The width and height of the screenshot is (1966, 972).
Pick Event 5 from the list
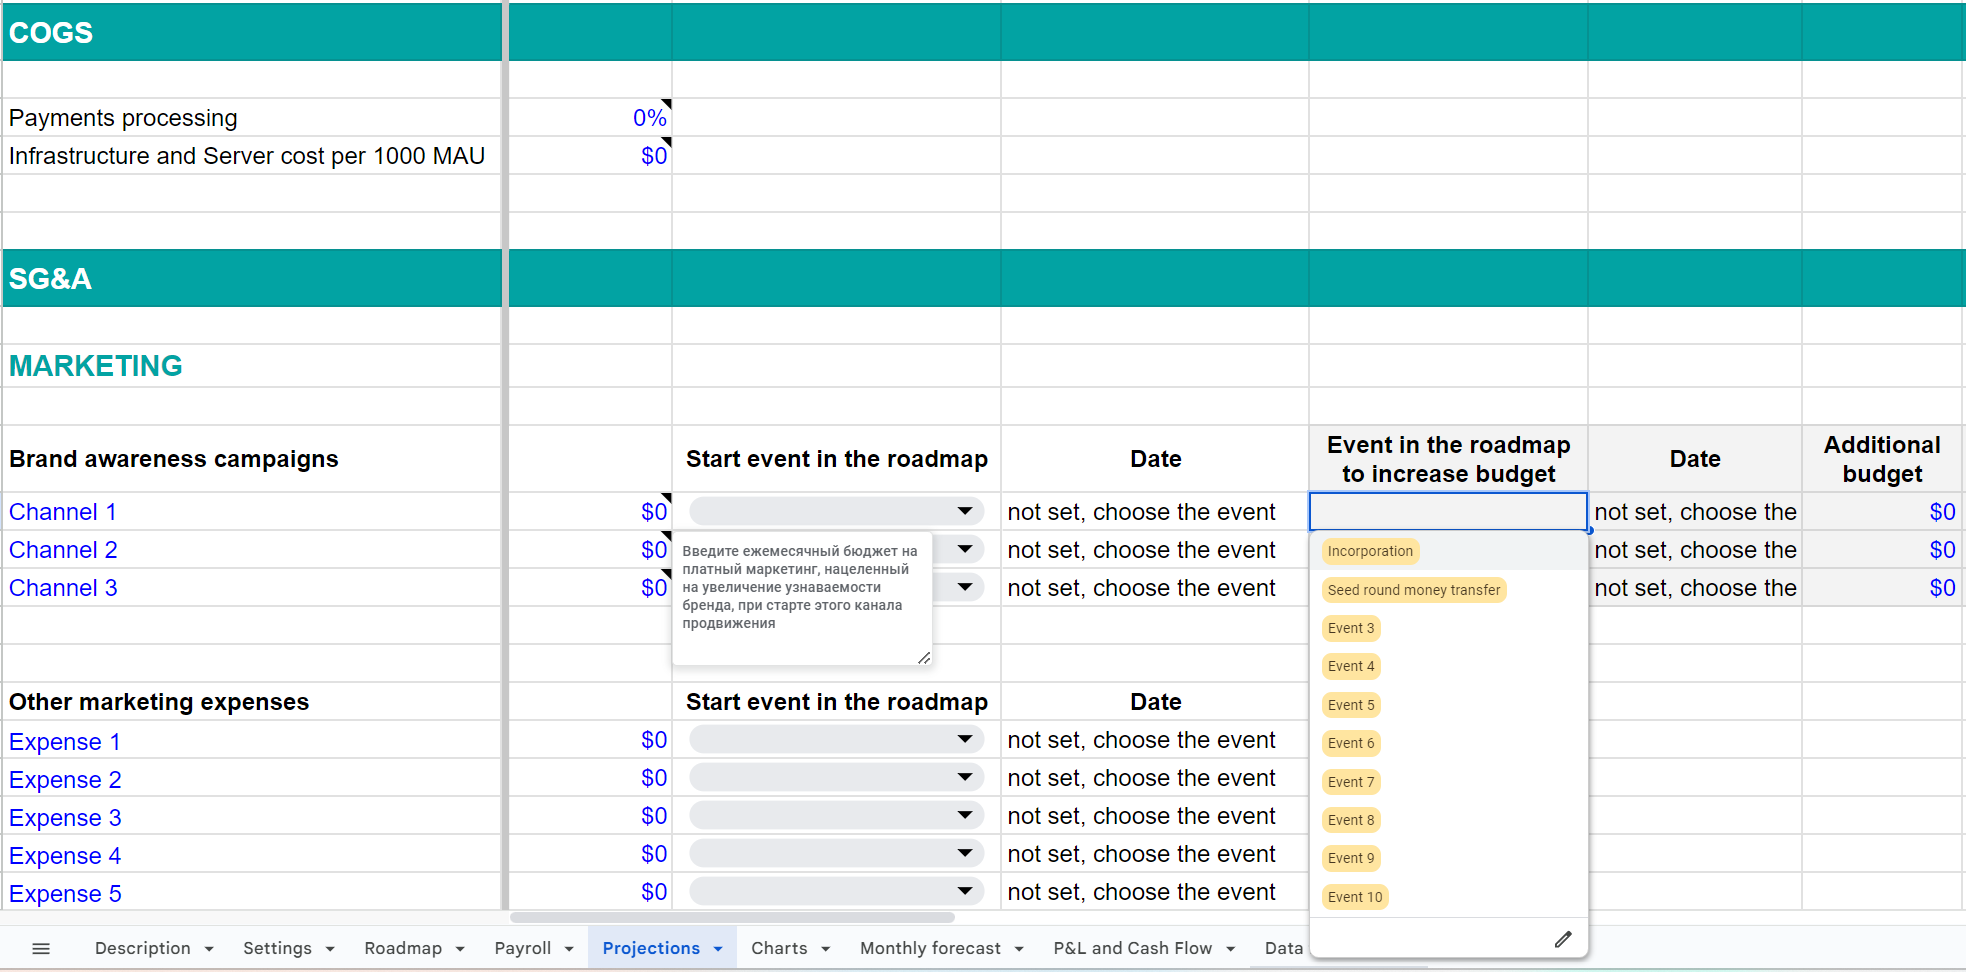[x=1351, y=705]
